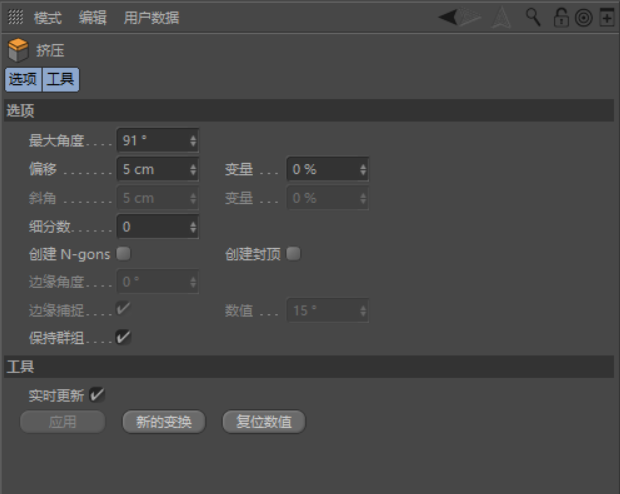The image size is (620, 494).
Task: Click the 偏移 label
Action: [43, 169]
